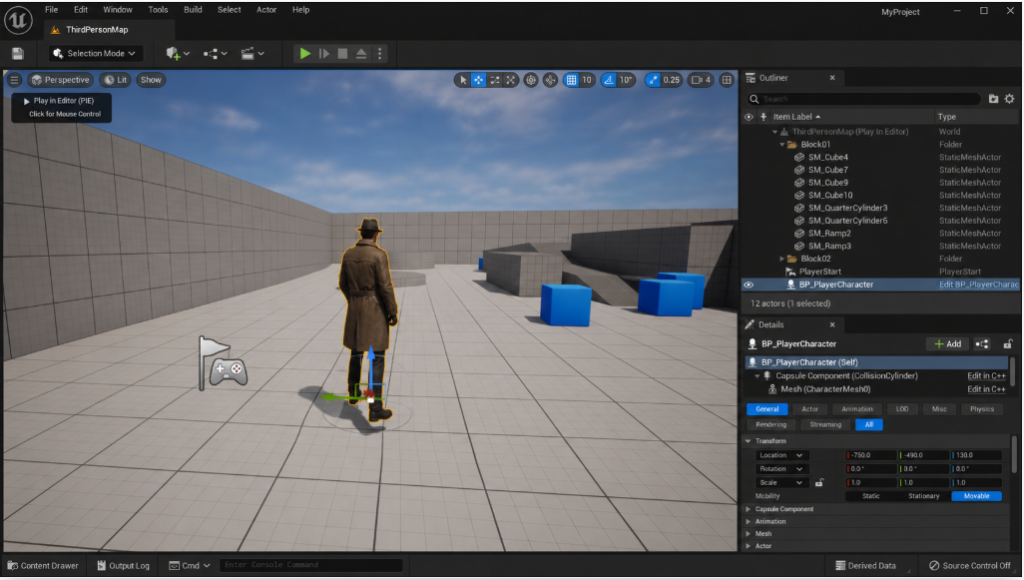
Task: Set mobility to Static
Action: [871, 496]
